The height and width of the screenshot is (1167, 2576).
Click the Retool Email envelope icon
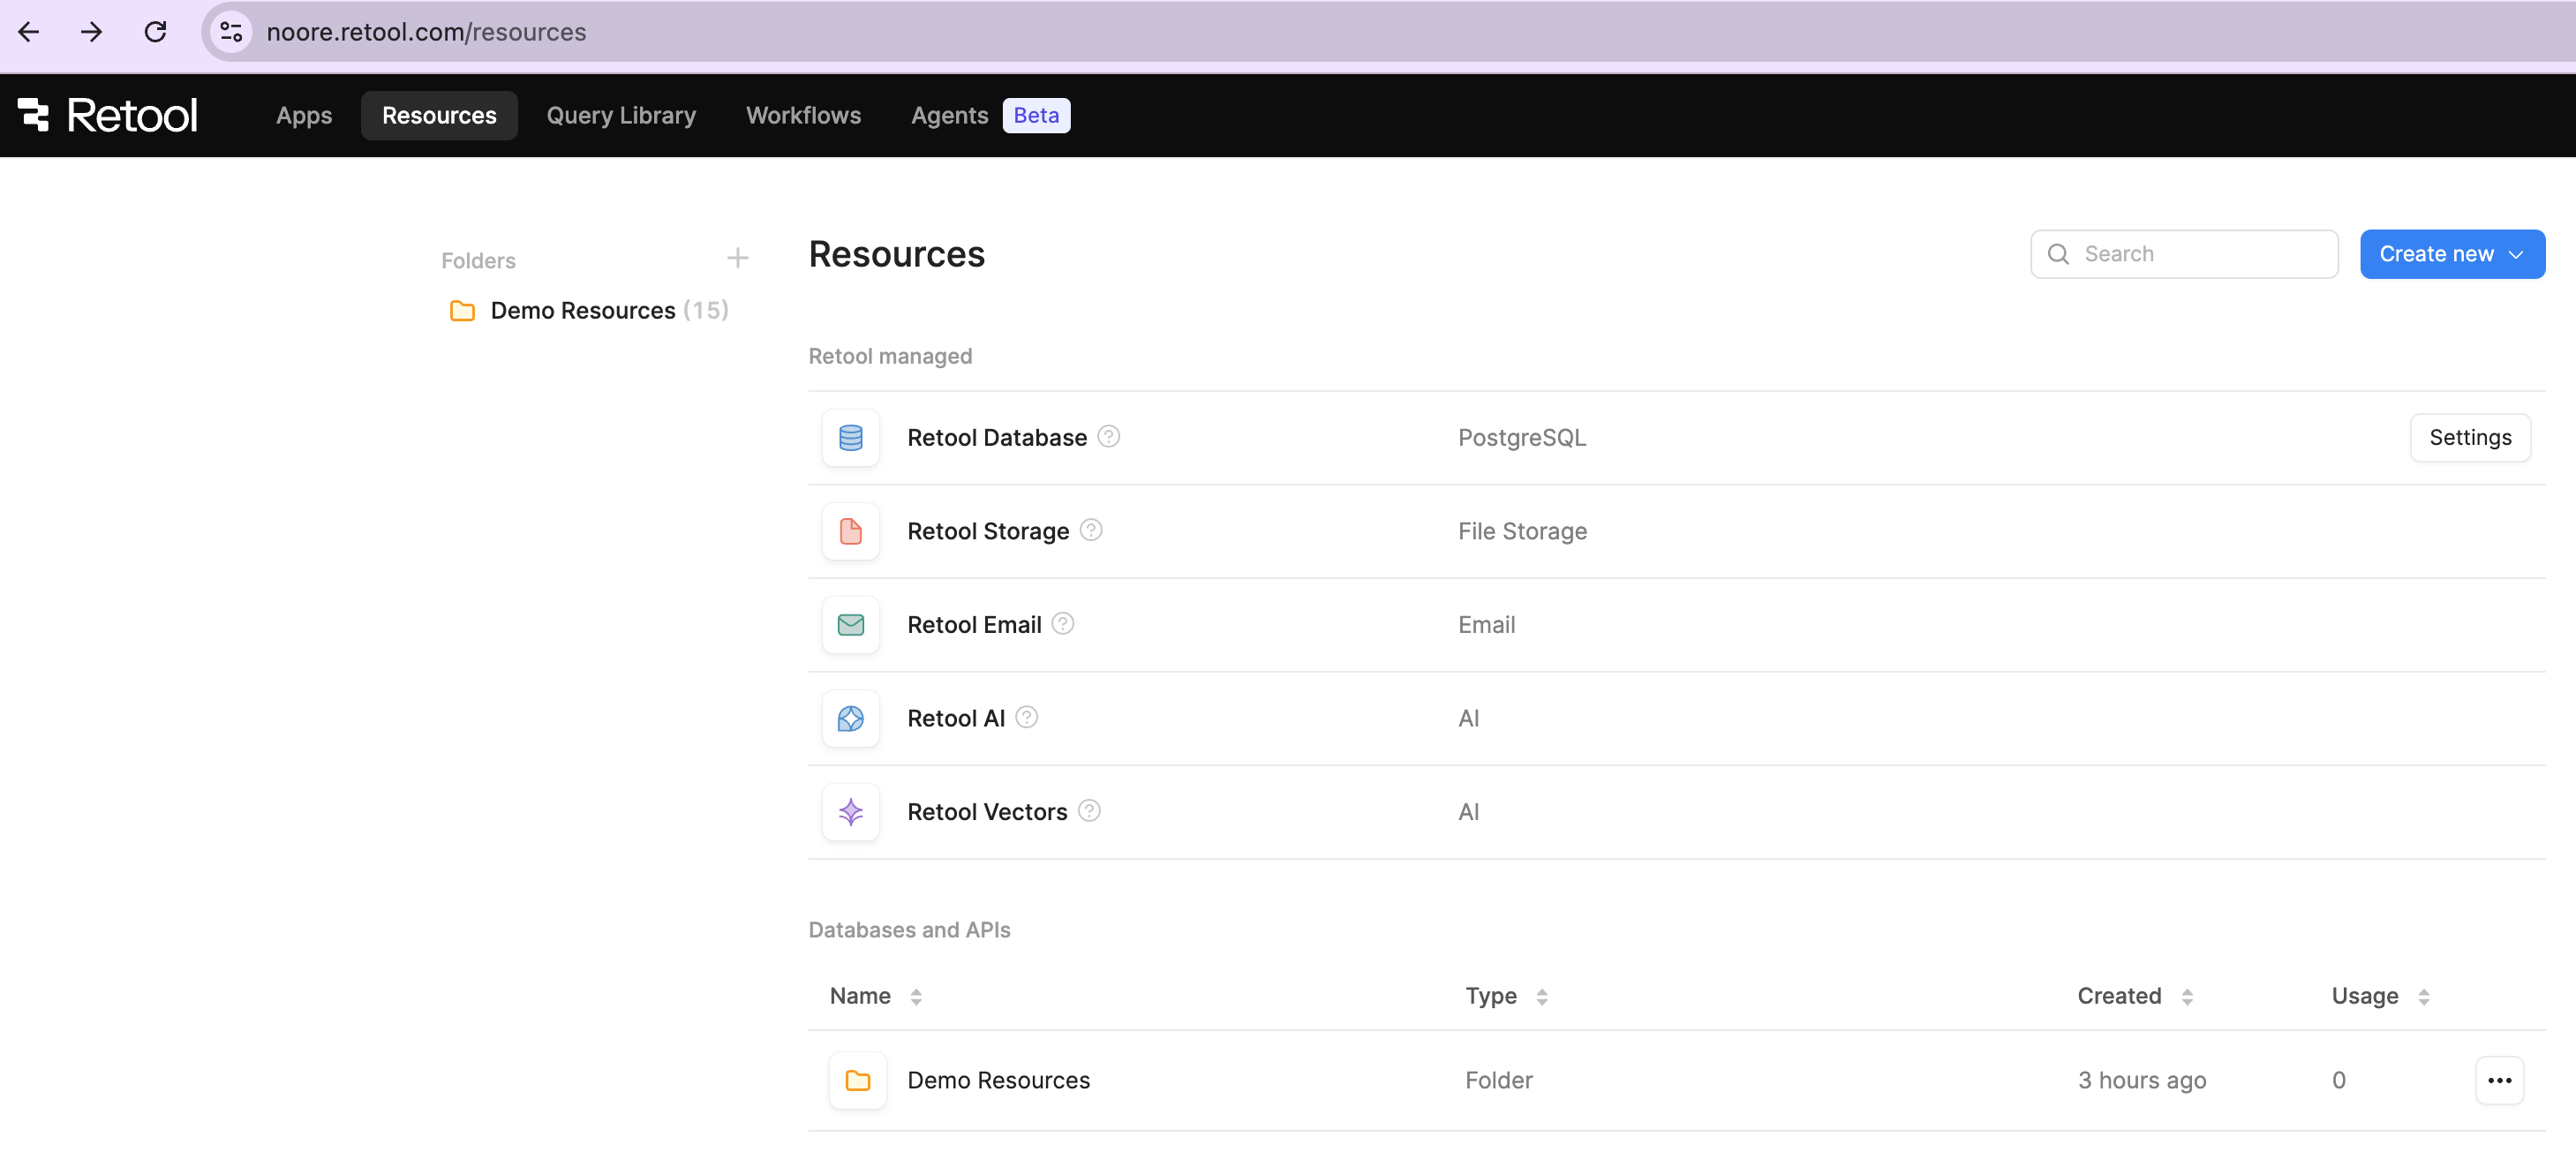[x=850, y=625]
